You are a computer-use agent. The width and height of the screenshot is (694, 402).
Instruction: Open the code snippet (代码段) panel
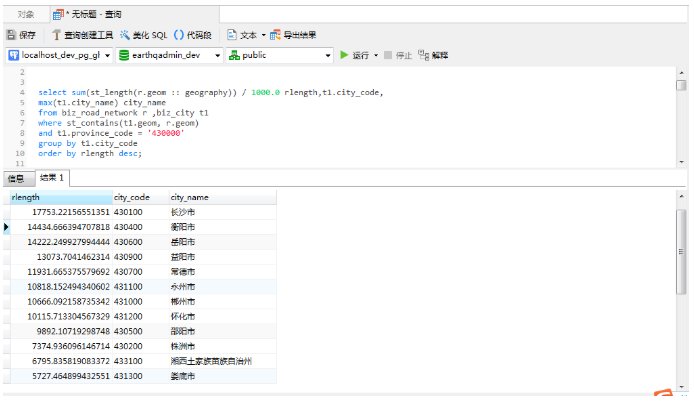(193, 35)
